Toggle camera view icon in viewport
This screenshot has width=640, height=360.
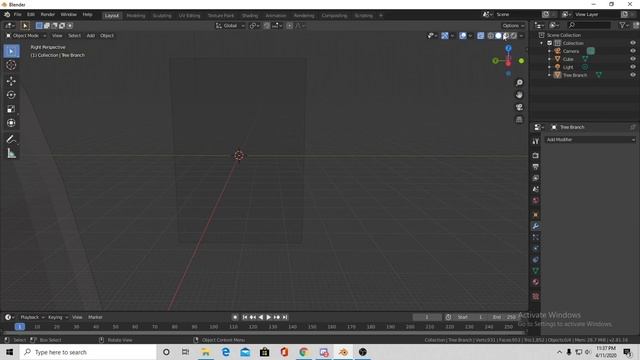click(x=519, y=107)
